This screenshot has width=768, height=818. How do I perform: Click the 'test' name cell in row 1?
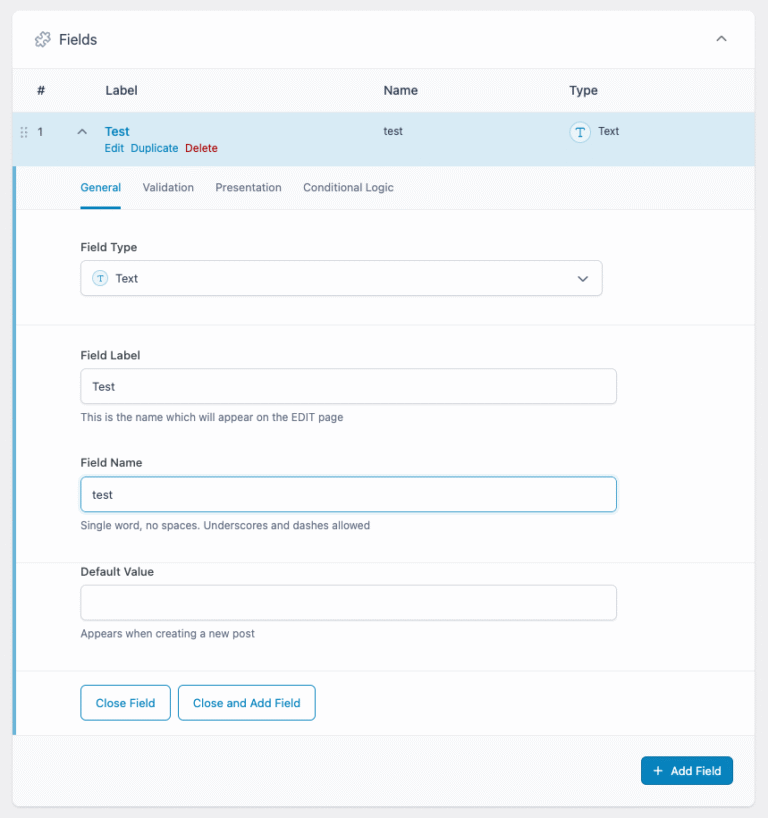click(x=393, y=131)
